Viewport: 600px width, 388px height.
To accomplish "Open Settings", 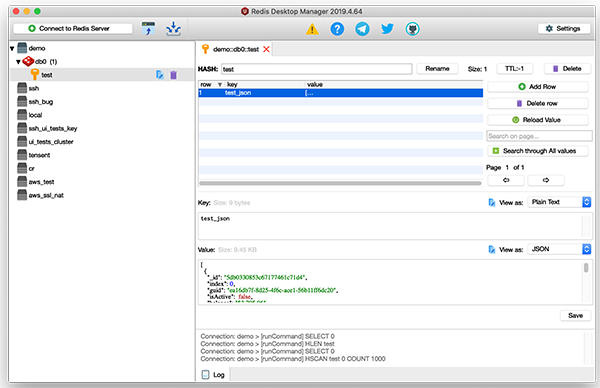I will pos(563,28).
